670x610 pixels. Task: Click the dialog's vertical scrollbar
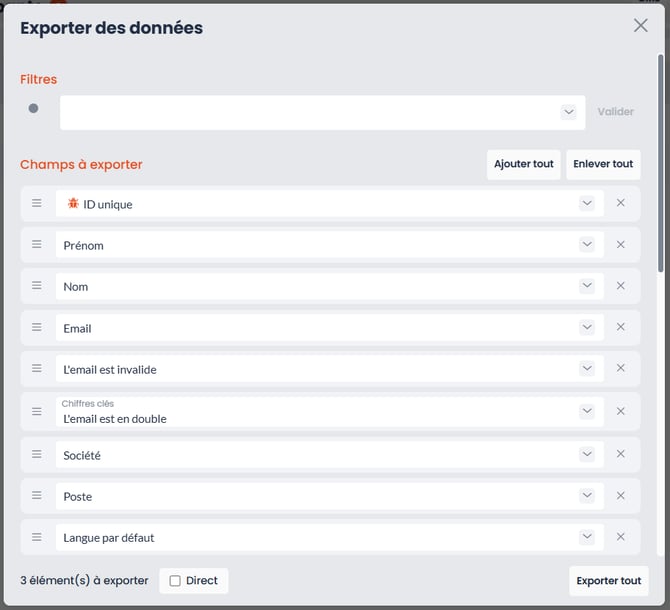click(x=661, y=163)
